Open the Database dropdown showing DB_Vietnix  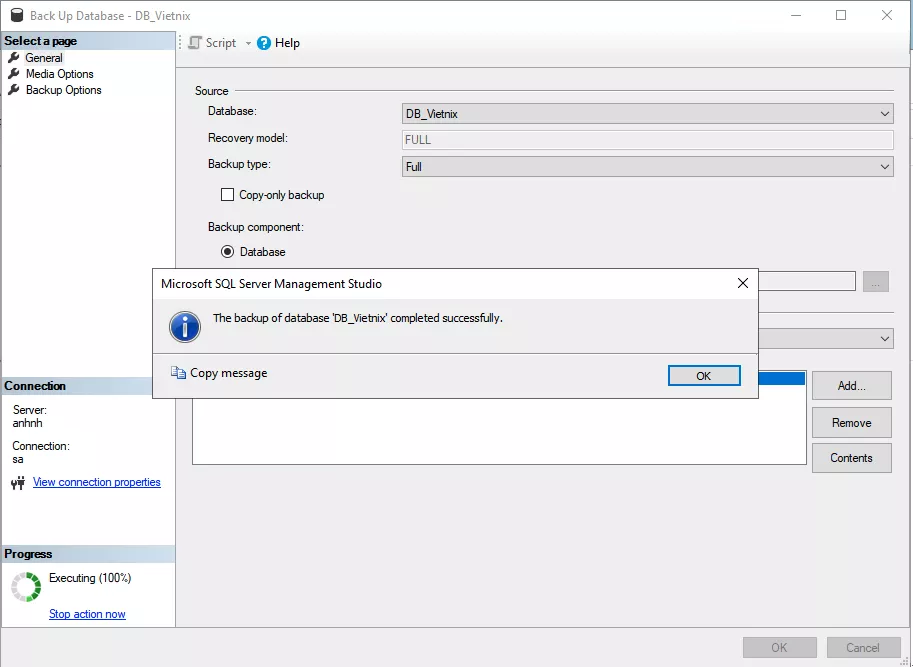[647, 114]
